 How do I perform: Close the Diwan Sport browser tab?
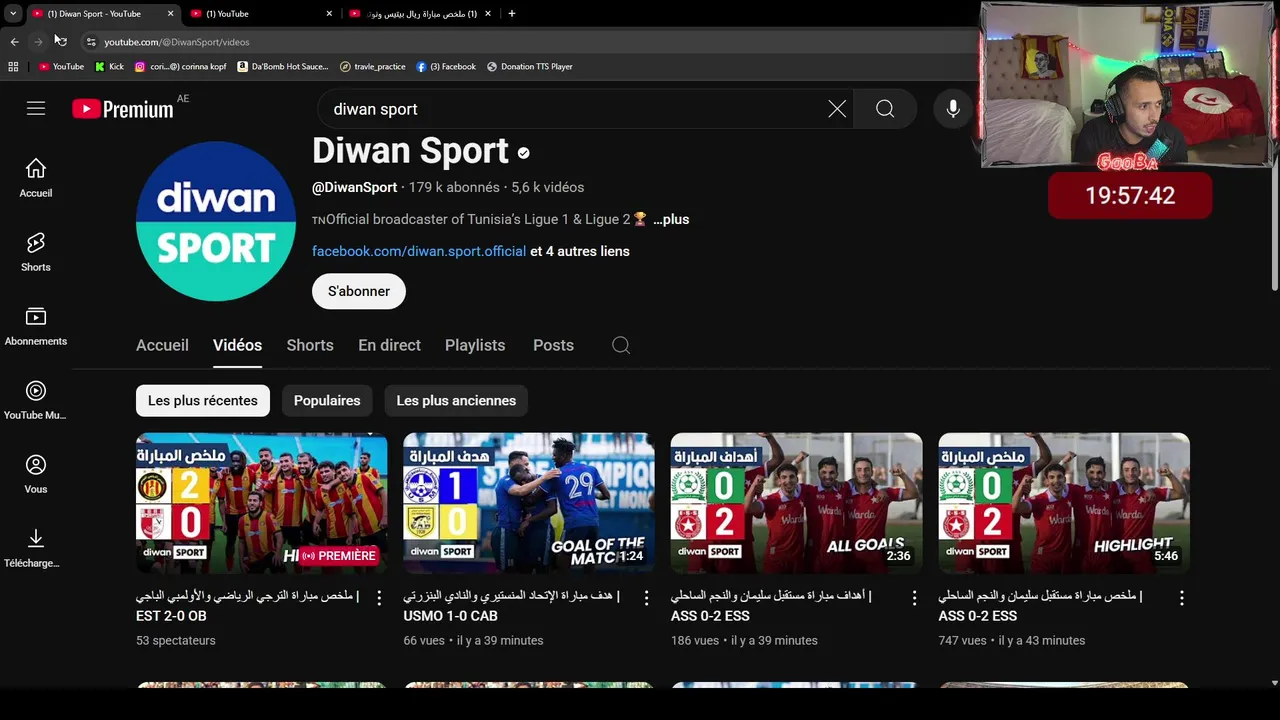pos(170,14)
